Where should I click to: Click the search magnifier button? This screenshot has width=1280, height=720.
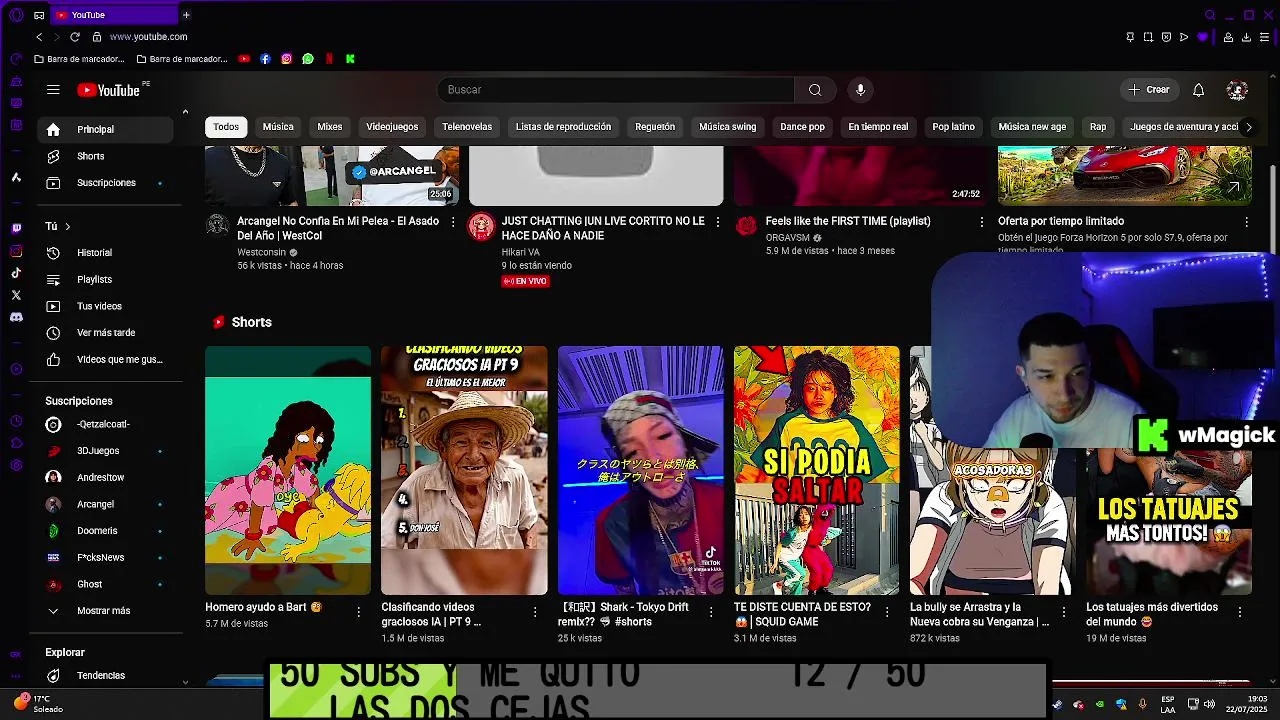pos(815,90)
